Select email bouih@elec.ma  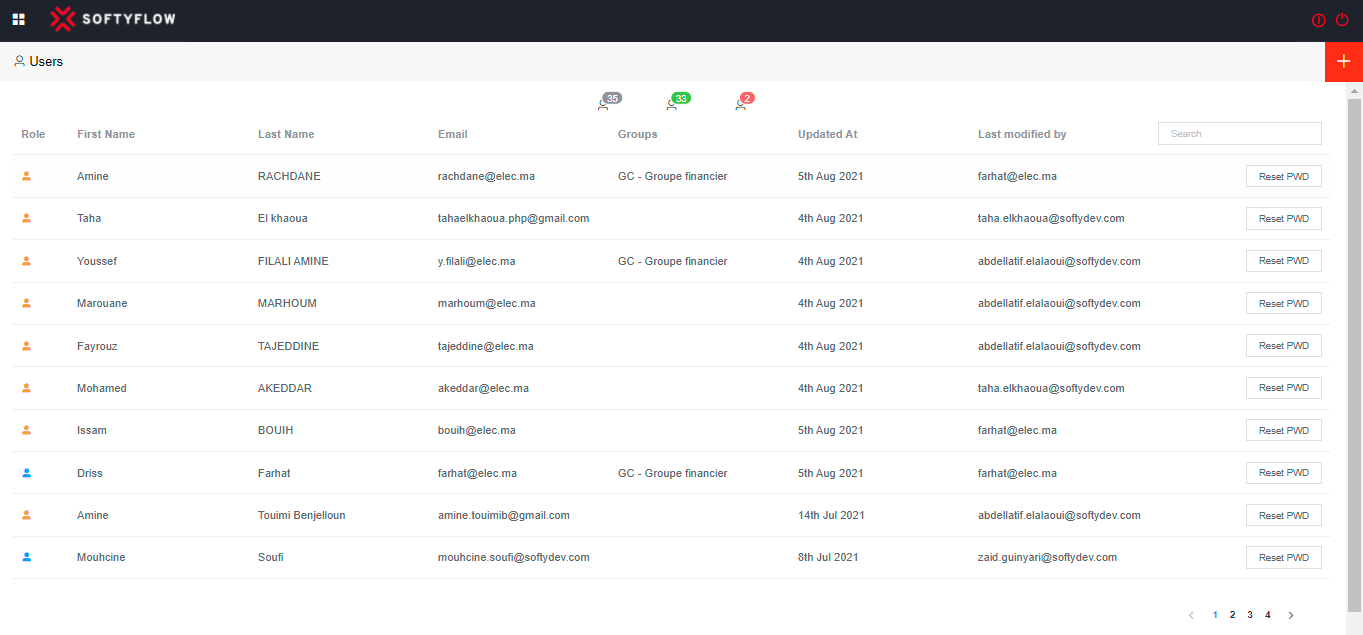click(x=478, y=430)
